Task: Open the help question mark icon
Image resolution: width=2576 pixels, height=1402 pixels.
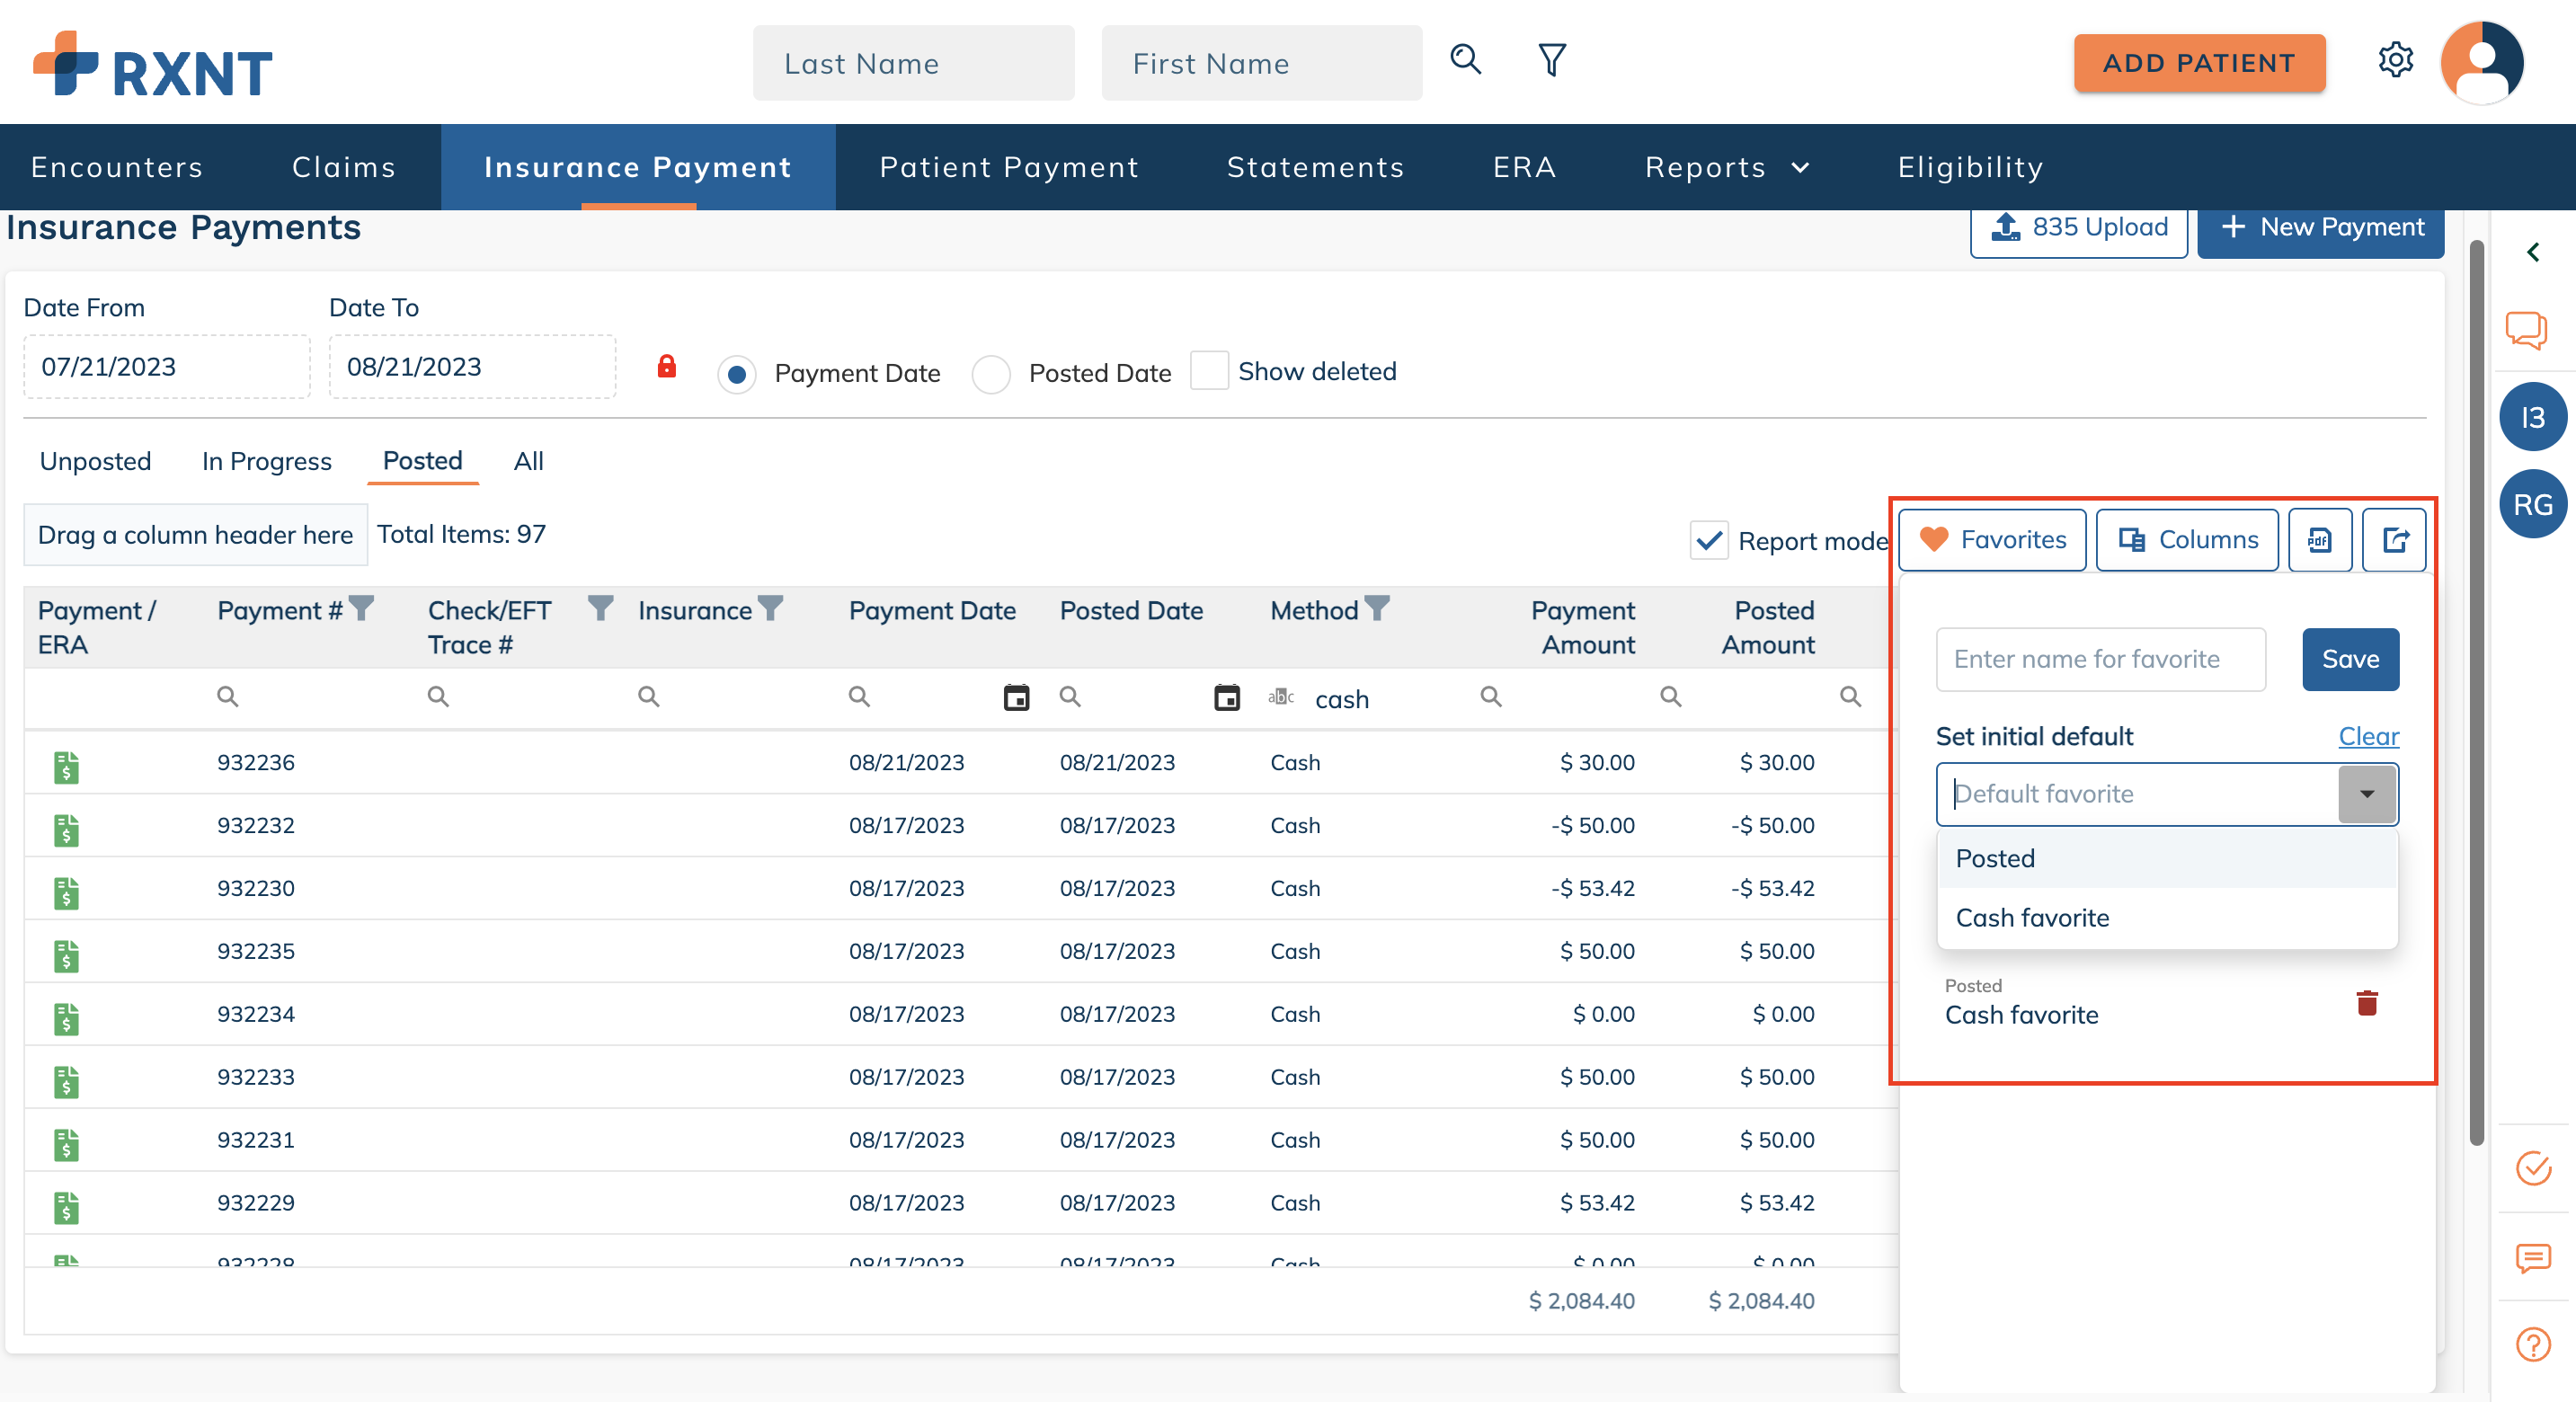Action: point(2533,1344)
